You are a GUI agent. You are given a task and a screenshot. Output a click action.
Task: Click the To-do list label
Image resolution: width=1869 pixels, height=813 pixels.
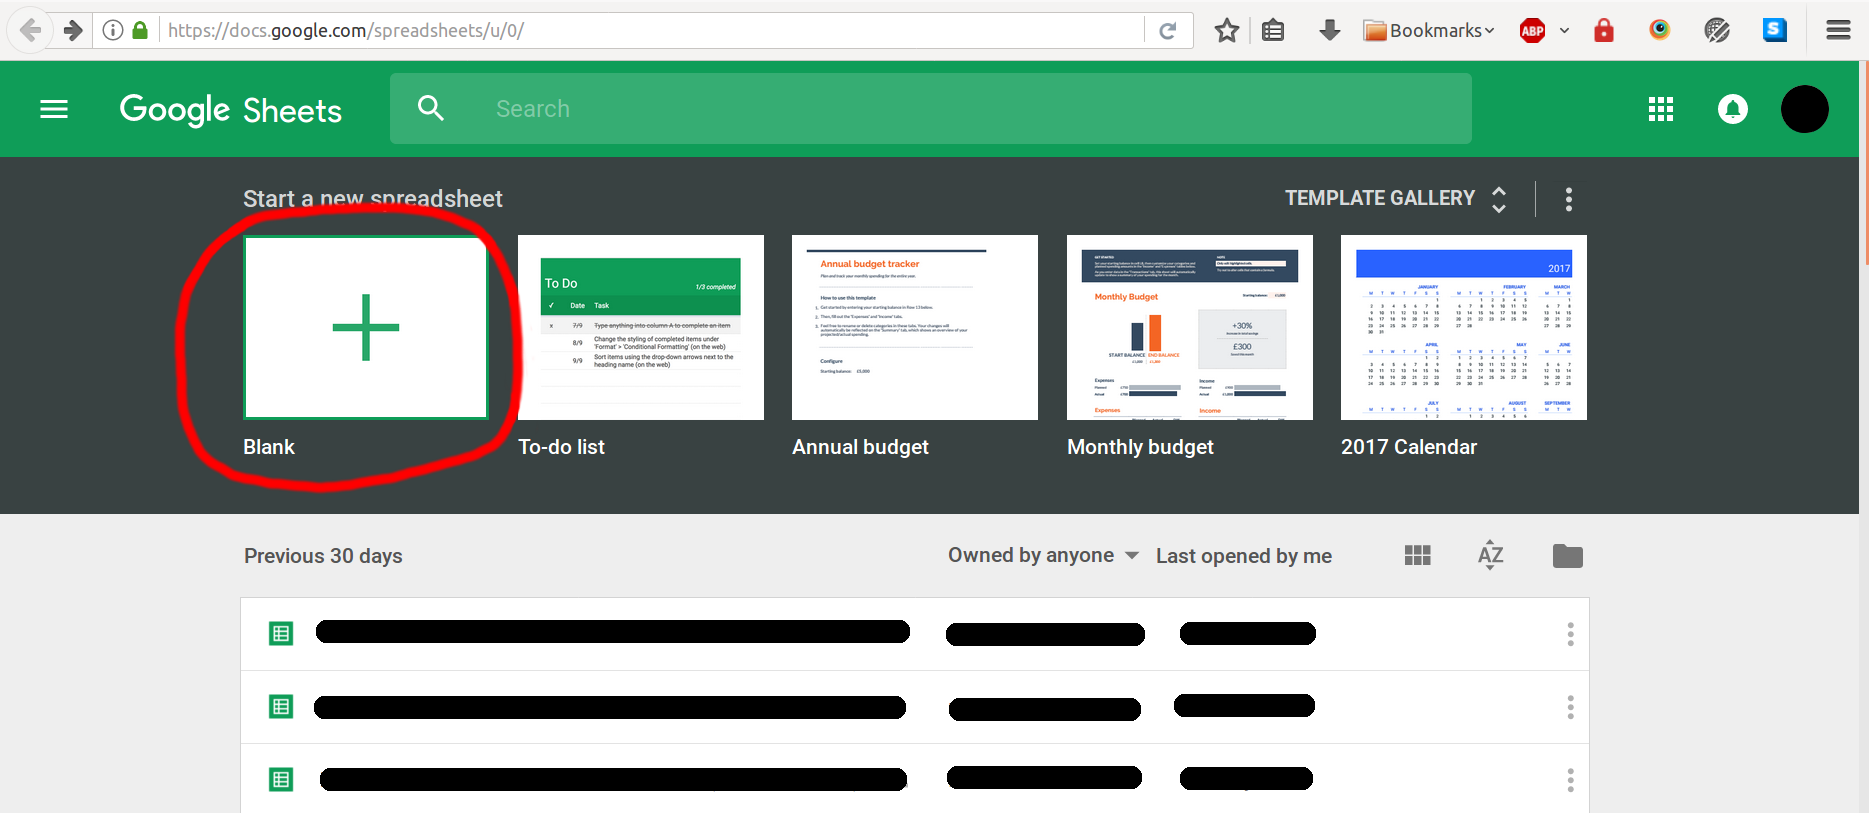(x=561, y=447)
